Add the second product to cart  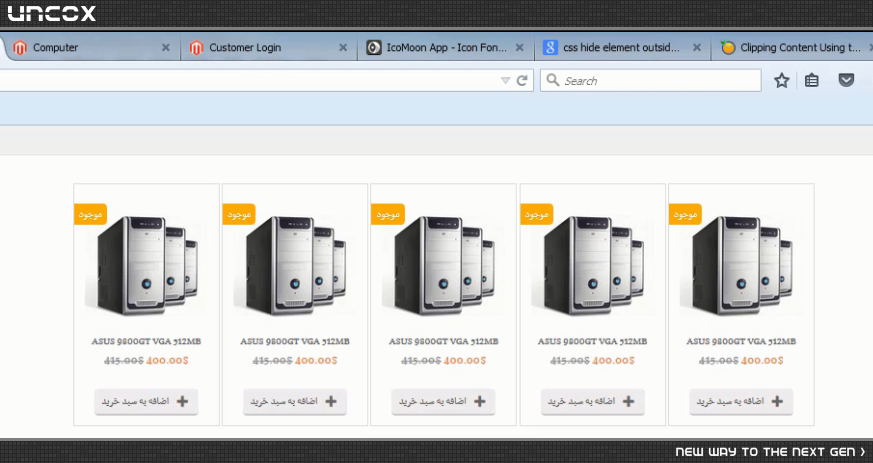[295, 401]
